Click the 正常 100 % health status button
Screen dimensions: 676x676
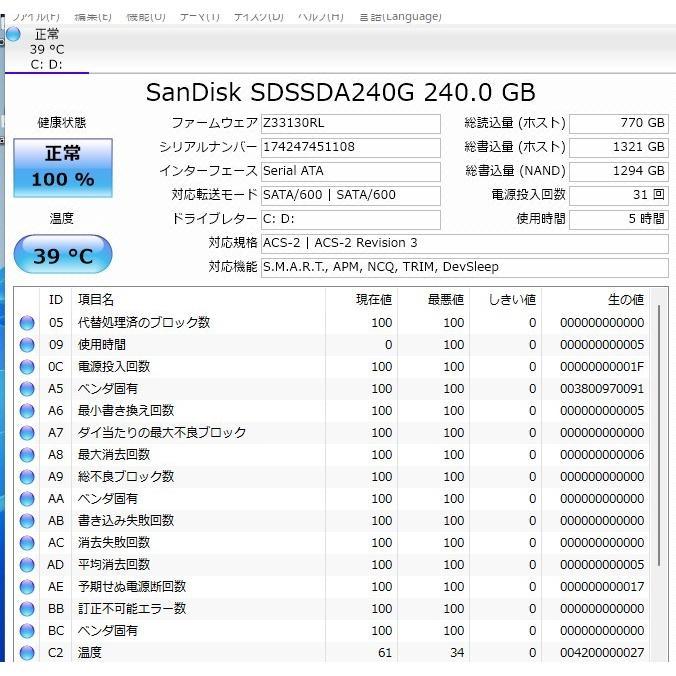pyautogui.click(x=63, y=168)
